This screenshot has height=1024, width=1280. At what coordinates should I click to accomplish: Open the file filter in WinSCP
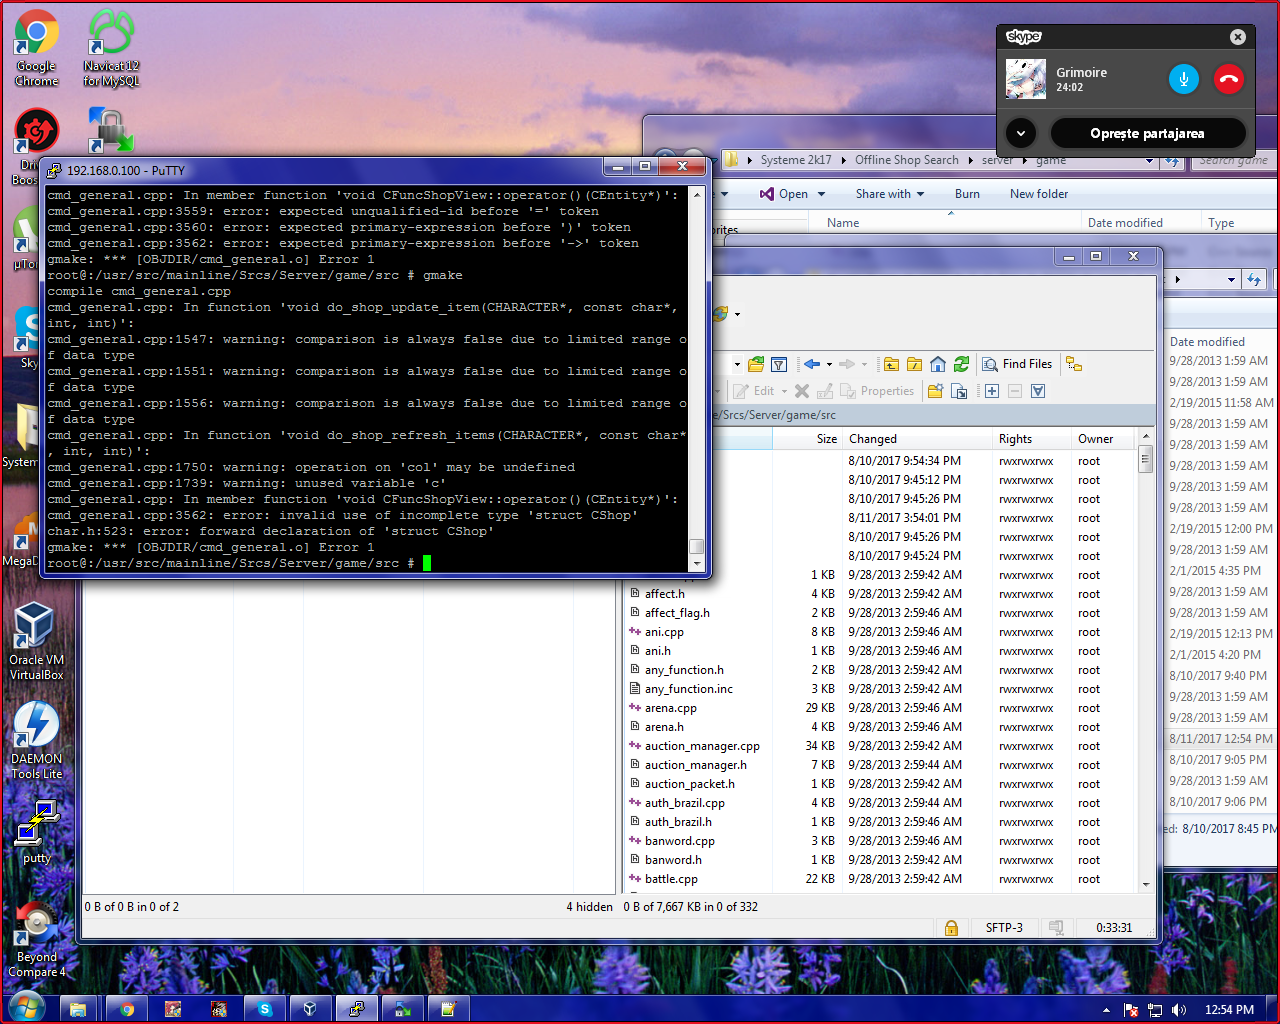(x=779, y=364)
